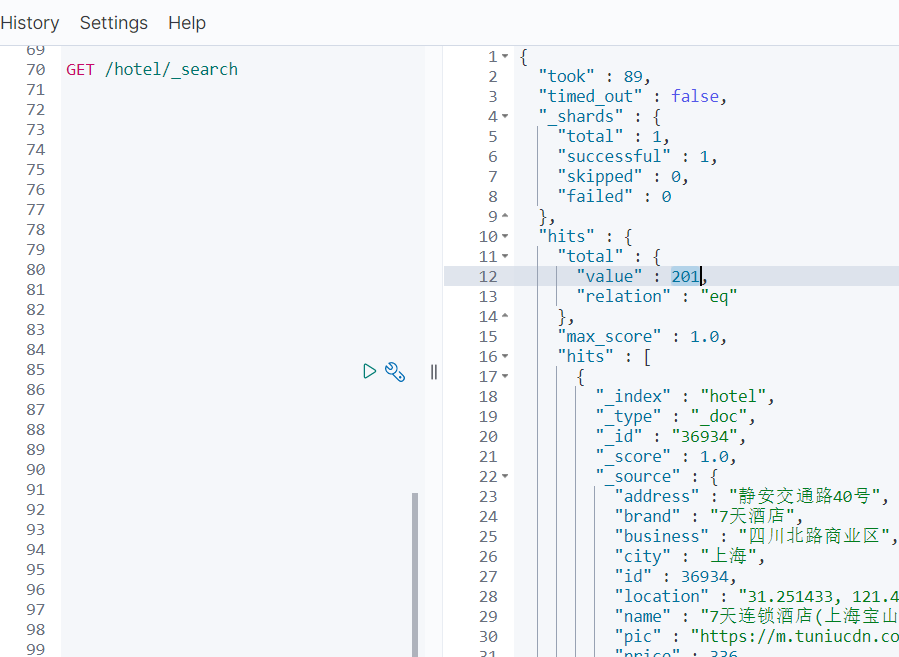This screenshot has width=899, height=657.
Task: Open the Help menu item
Action: [x=187, y=23]
